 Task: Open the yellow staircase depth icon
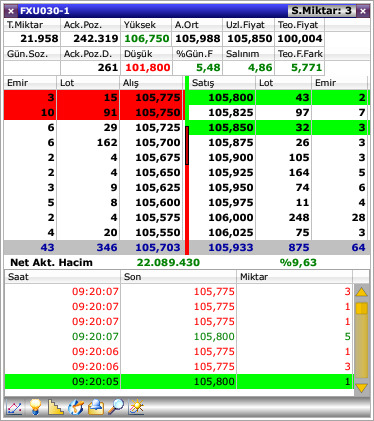pyautogui.click(x=56, y=407)
